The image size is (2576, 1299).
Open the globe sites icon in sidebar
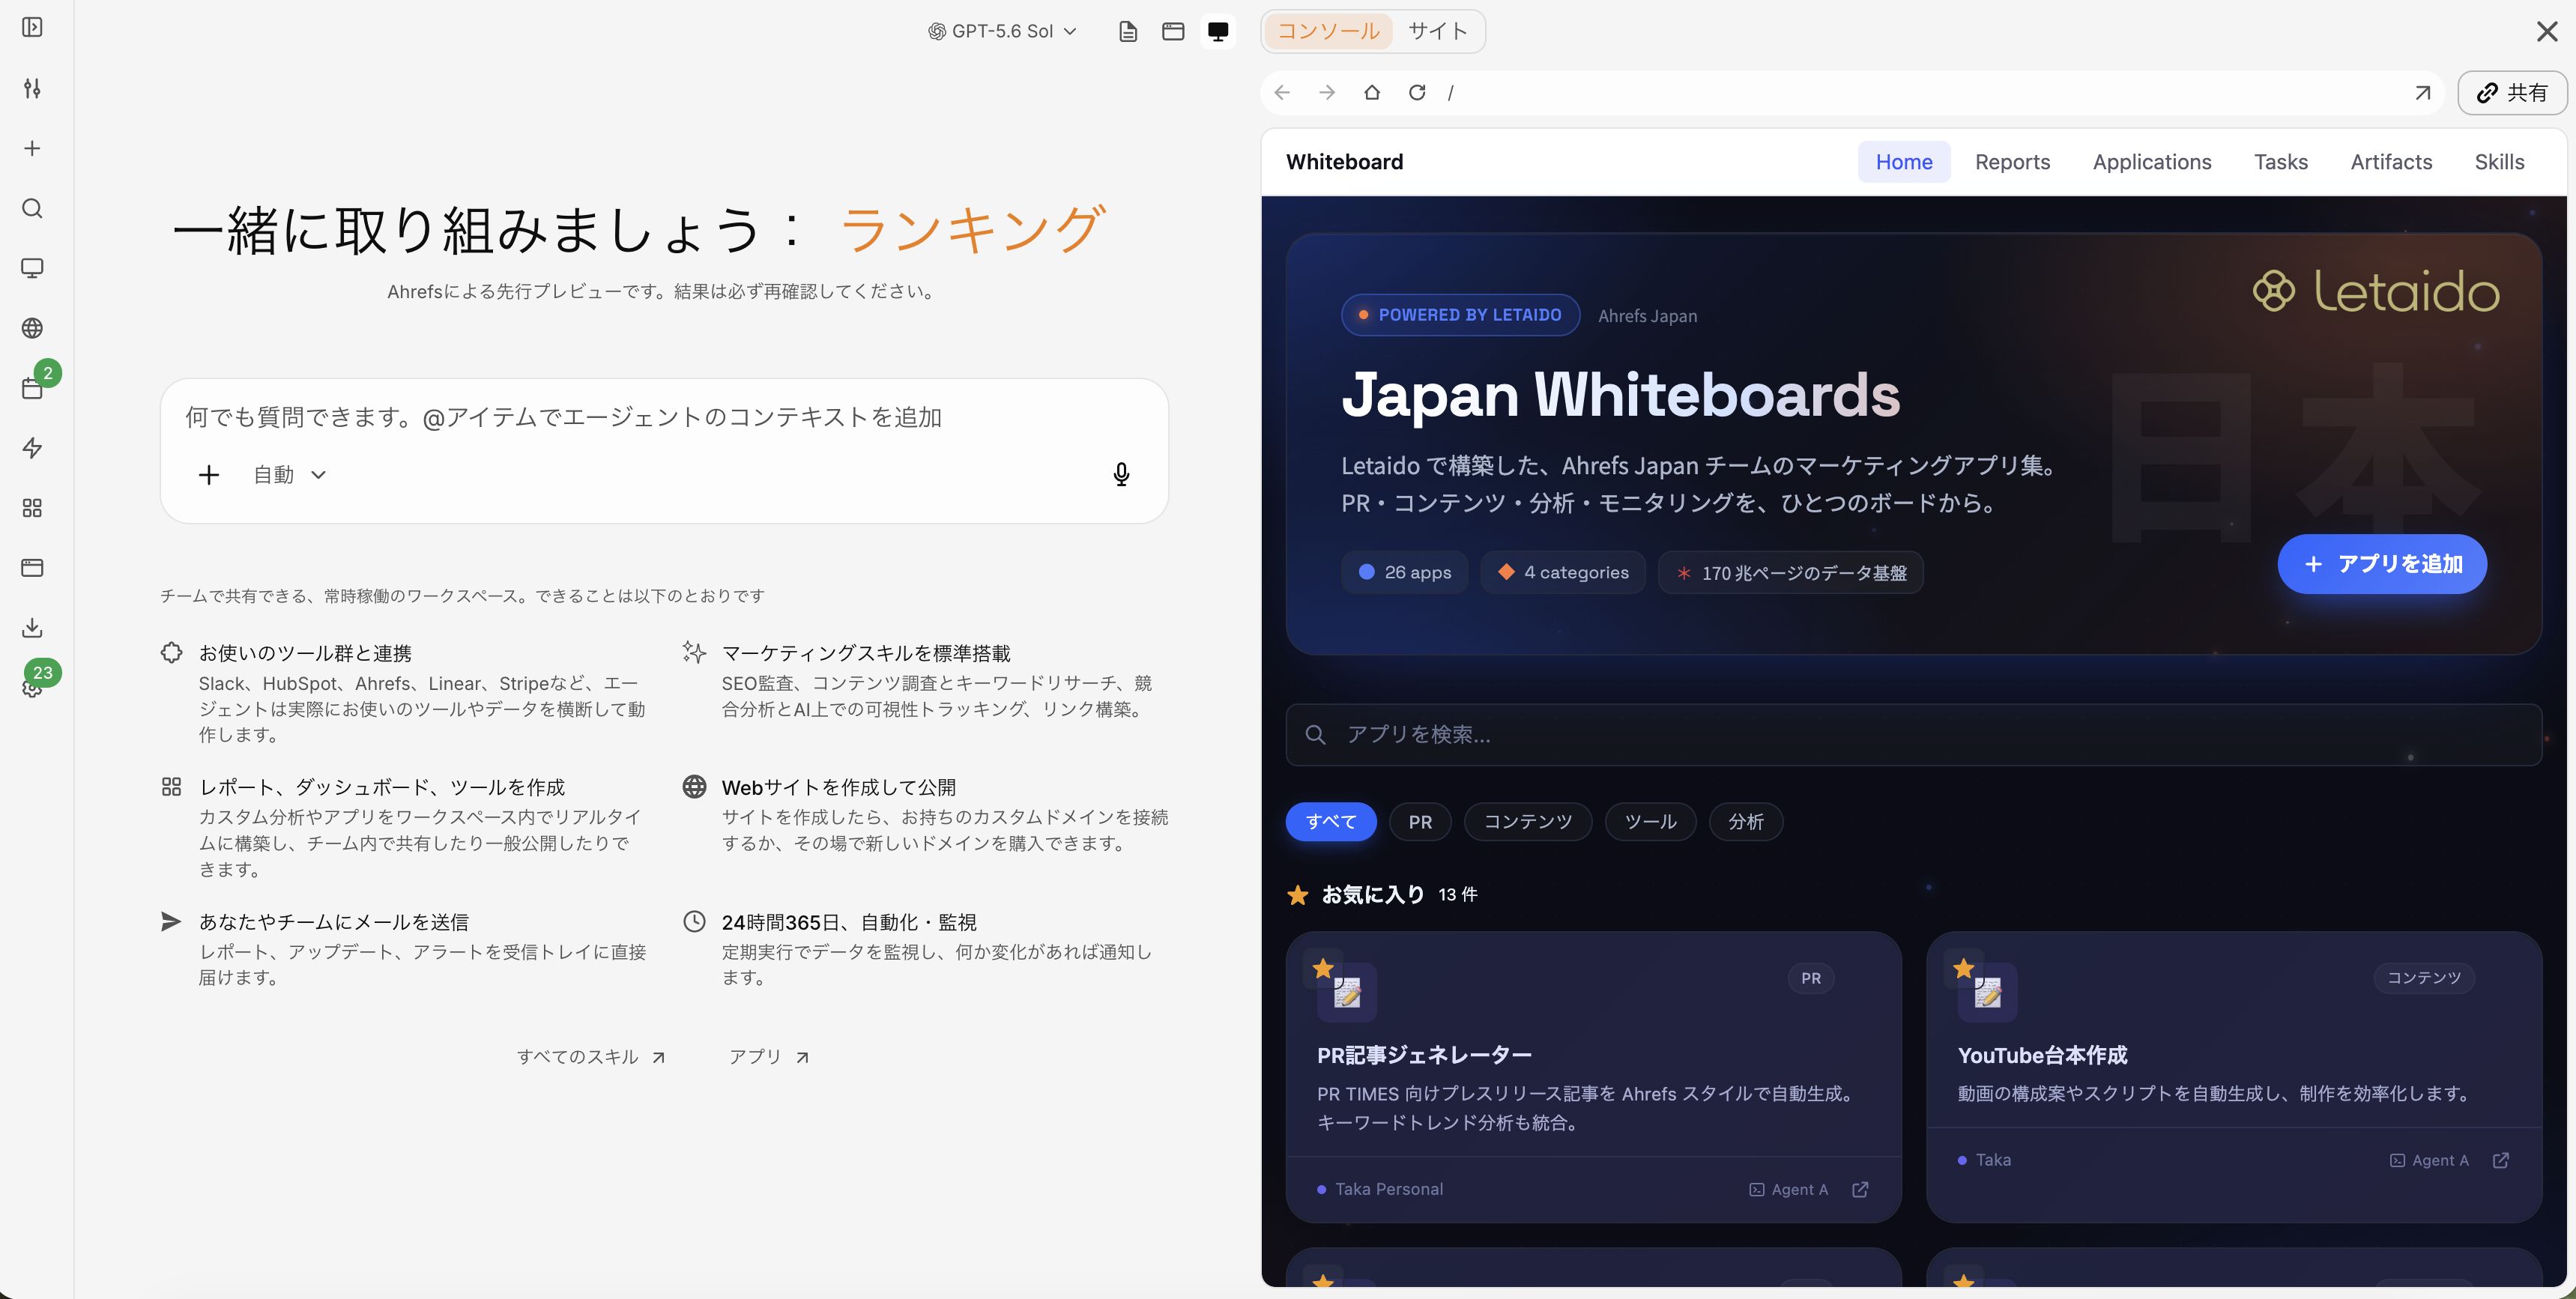tap(32, 328)
